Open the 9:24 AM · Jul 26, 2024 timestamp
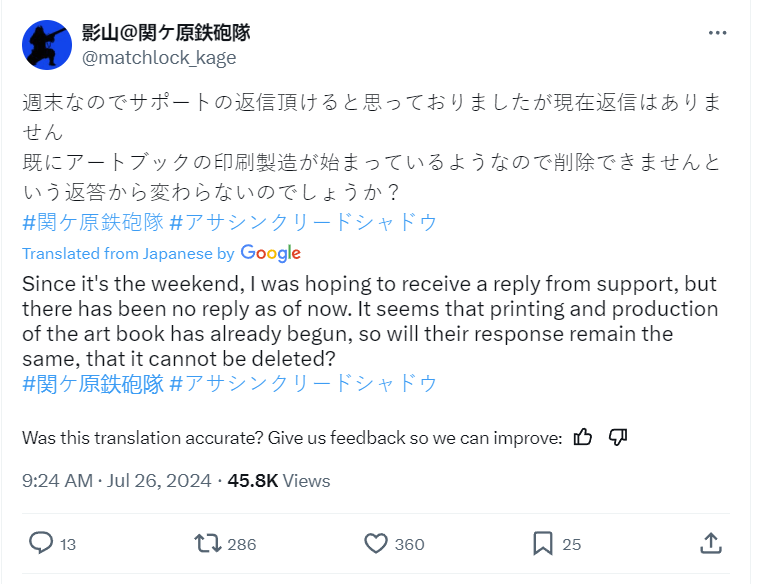 click(116, 481)
